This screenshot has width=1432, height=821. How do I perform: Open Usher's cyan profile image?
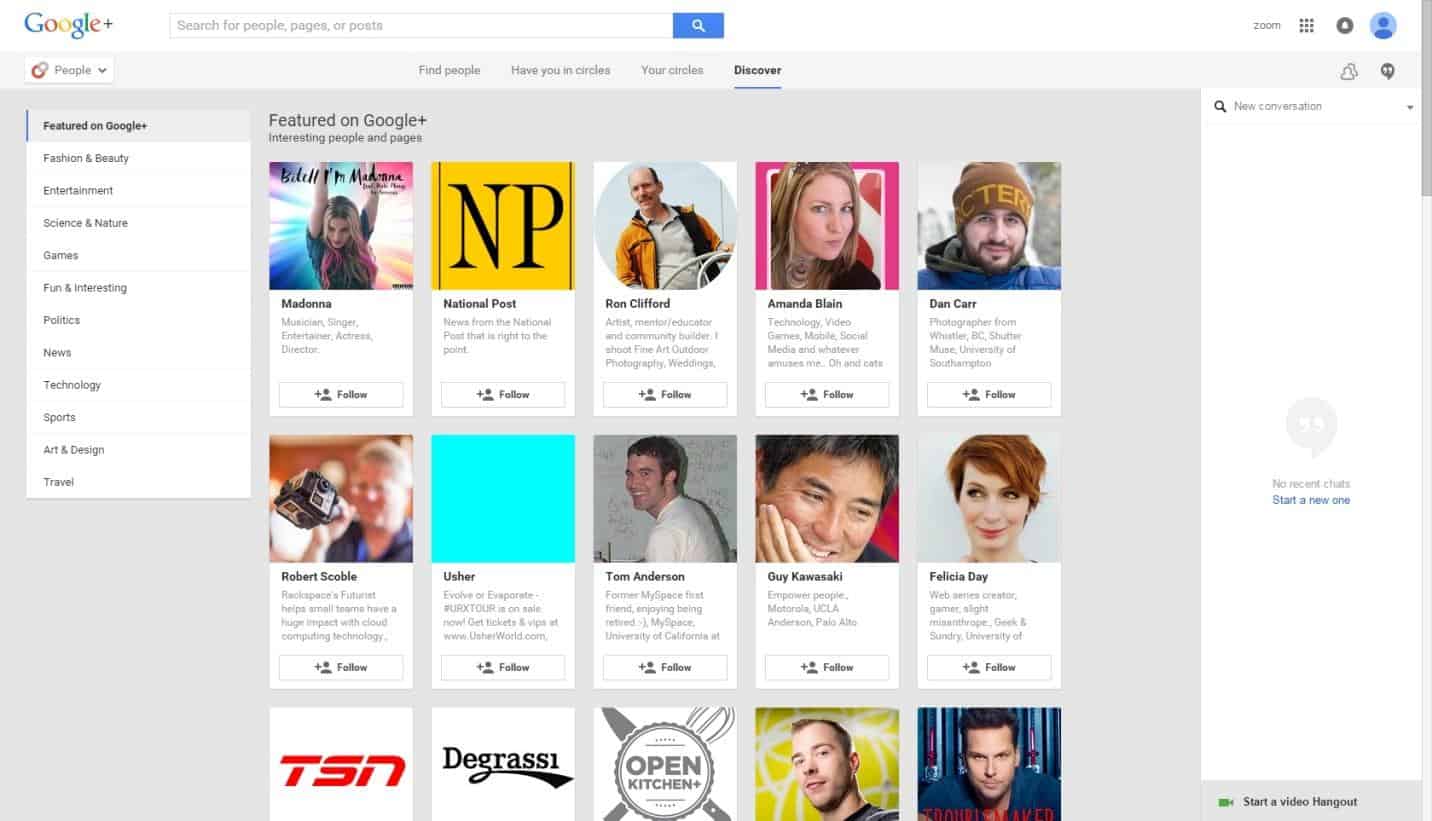click(x=503, y=499)
